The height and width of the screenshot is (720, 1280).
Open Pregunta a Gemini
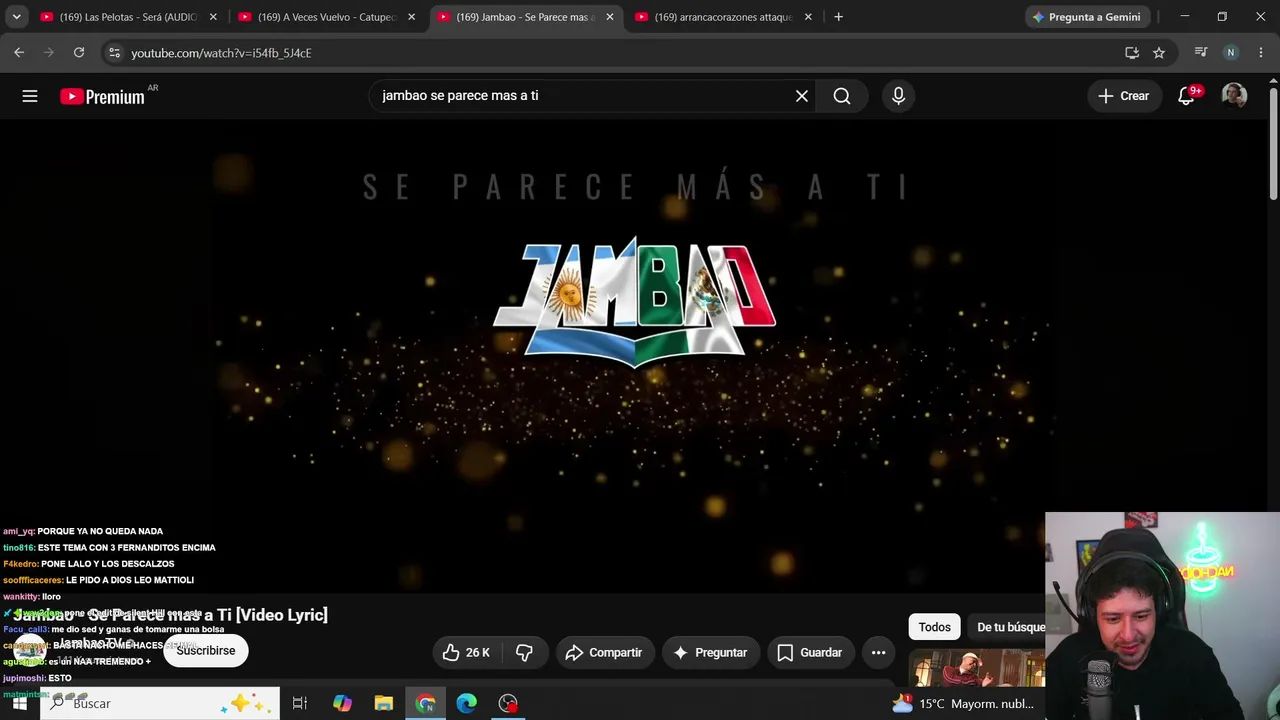point(1086,17)
